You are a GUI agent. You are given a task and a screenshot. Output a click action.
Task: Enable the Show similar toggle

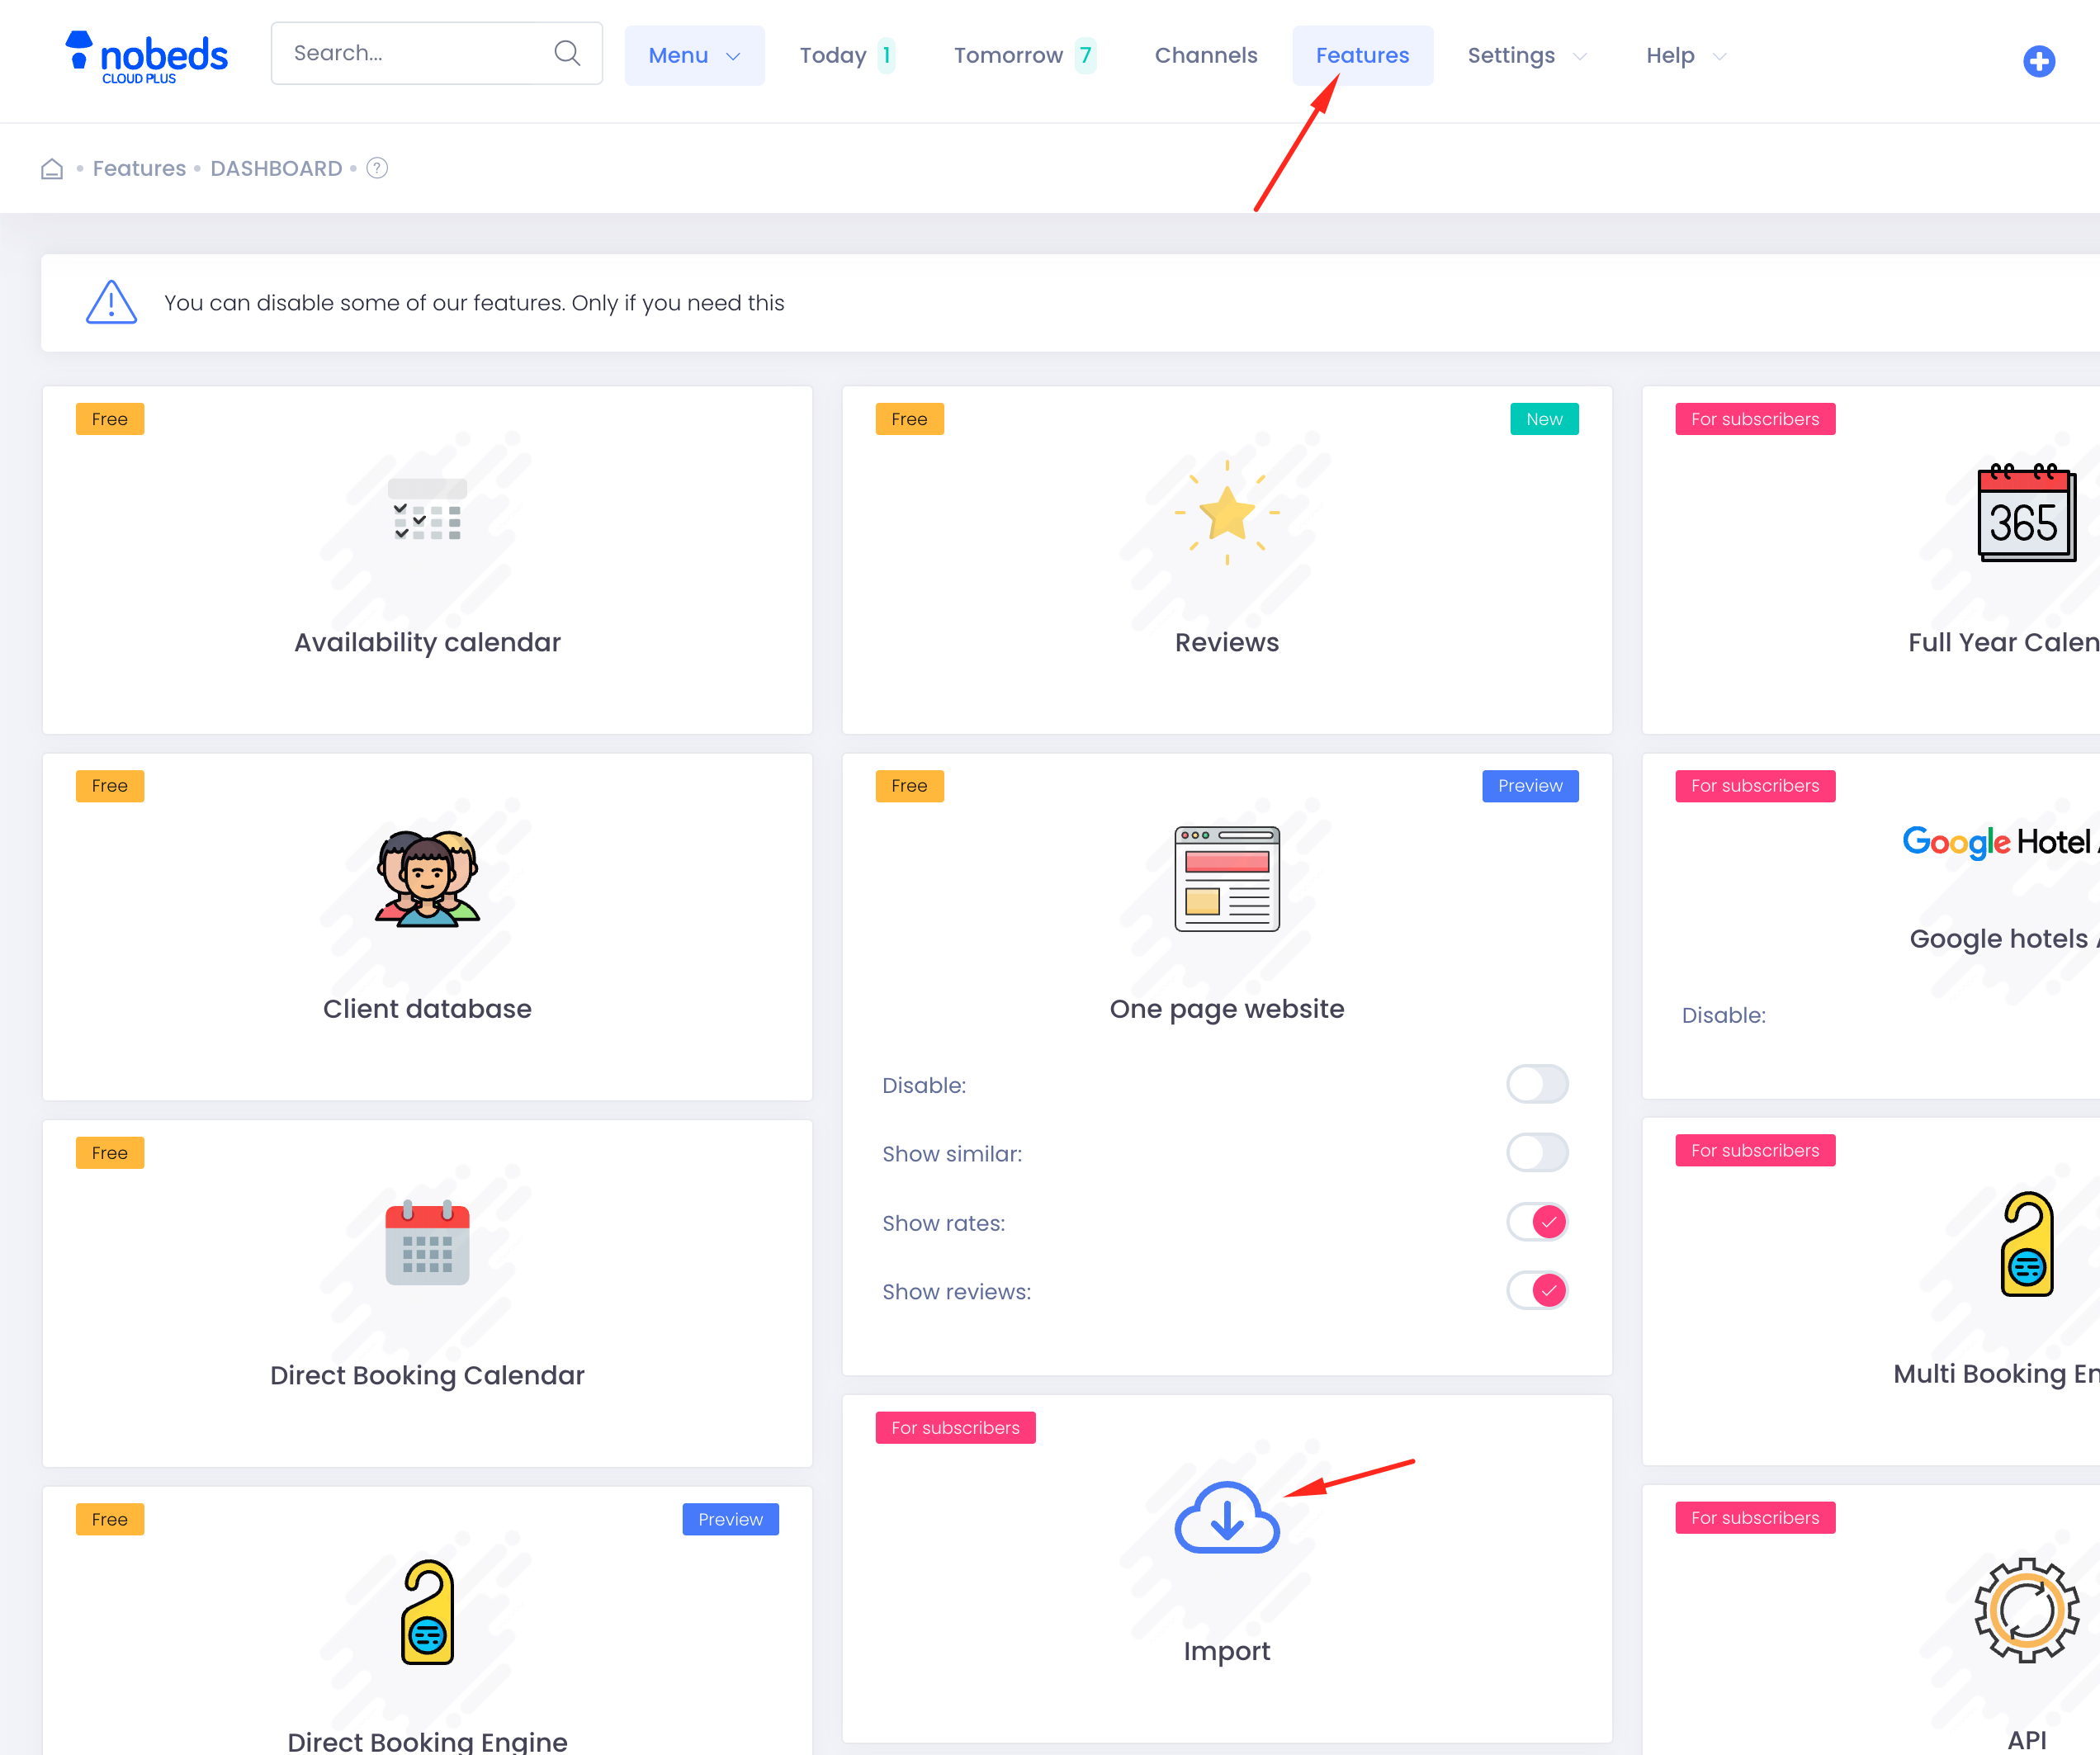[x=1536, y=1153]
